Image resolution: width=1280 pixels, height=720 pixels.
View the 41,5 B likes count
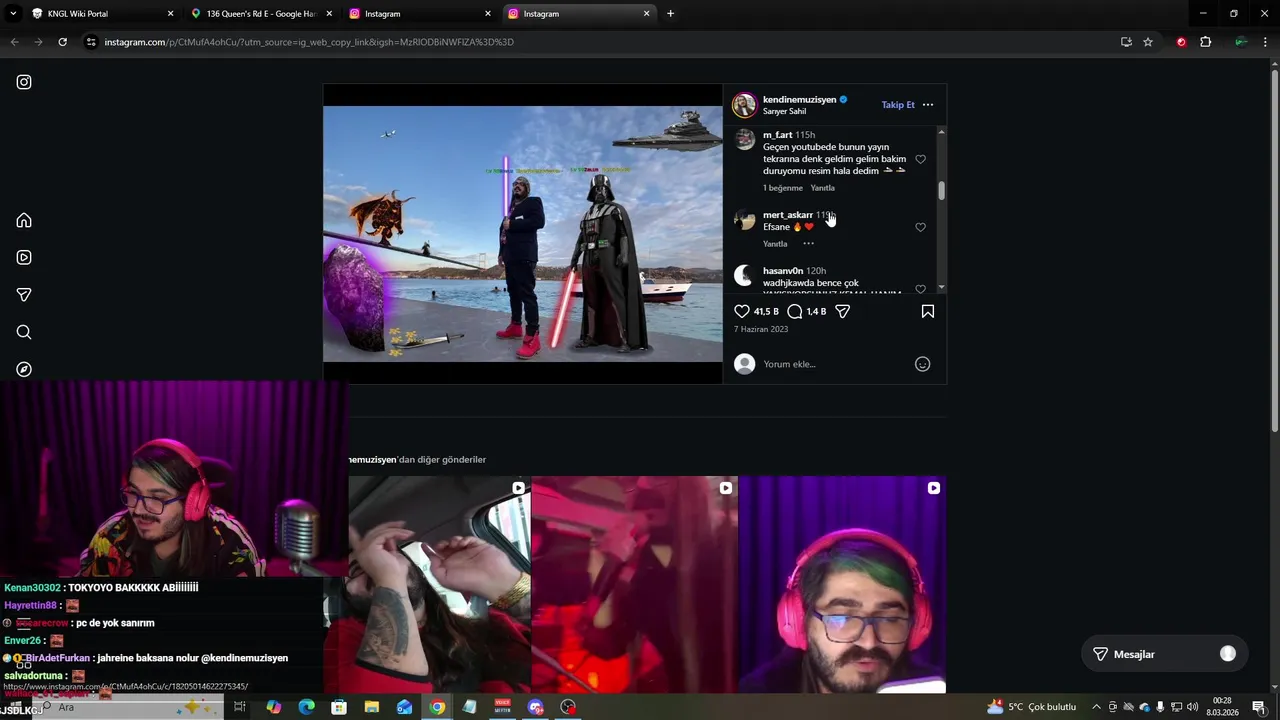coord(766,312)
